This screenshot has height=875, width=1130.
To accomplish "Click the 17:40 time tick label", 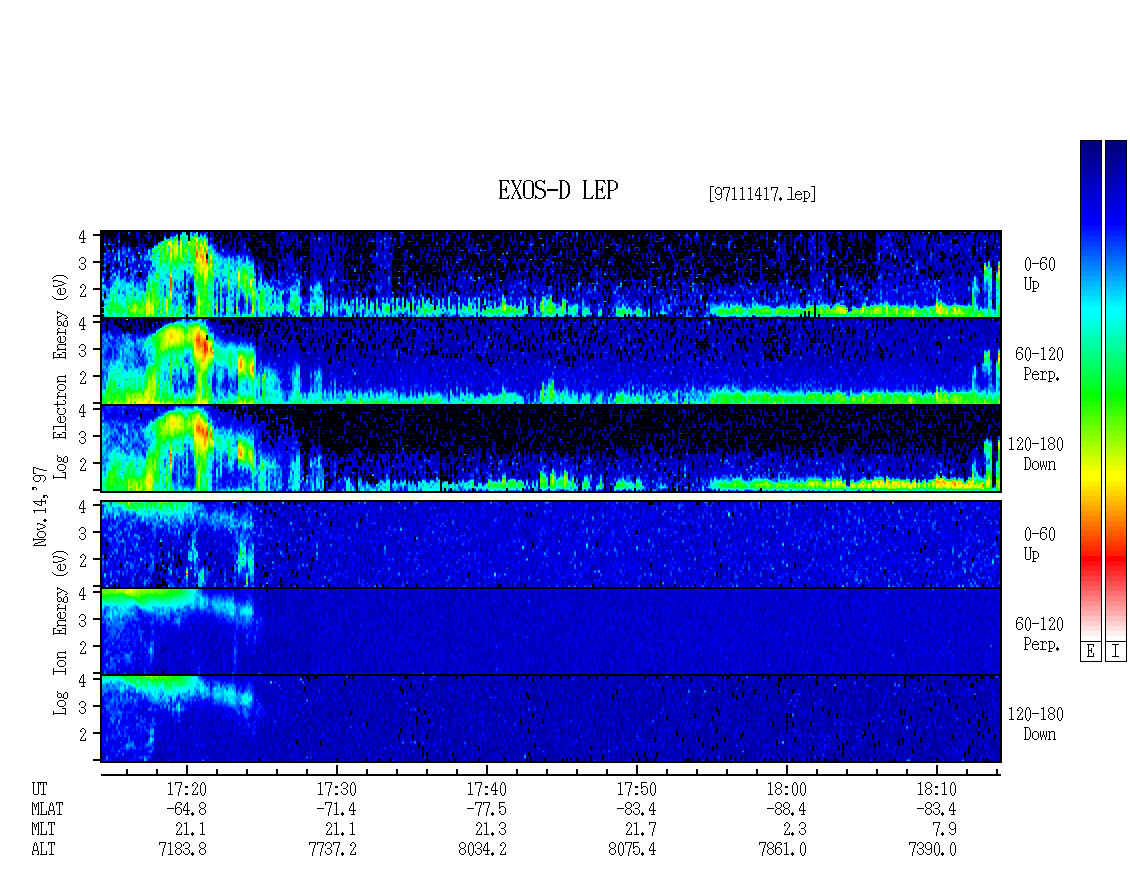I will [x=486, y=789].
